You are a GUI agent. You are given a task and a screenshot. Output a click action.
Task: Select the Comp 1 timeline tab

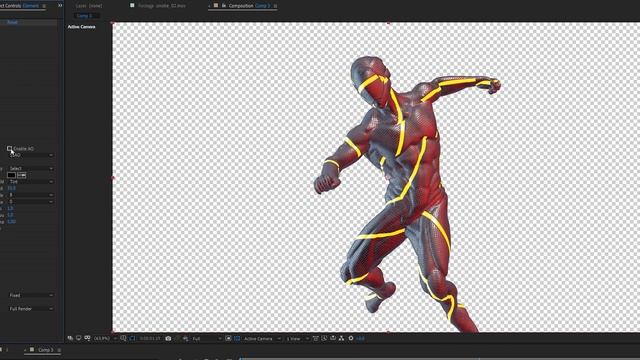click(45, 350)
